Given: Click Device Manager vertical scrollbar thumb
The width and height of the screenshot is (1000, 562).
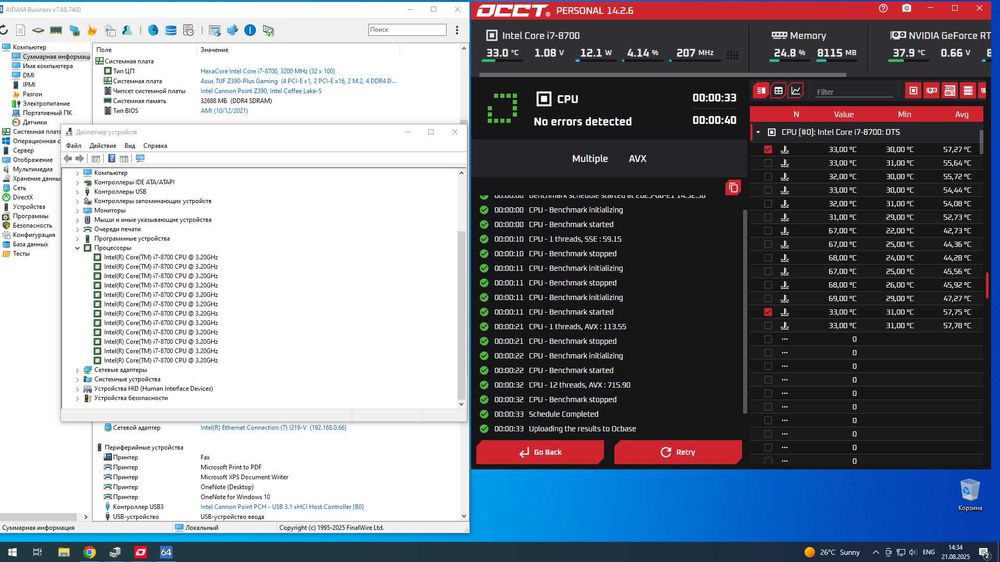Looking at the screenshot, I should pyautogui.click(x=461, y=314).
